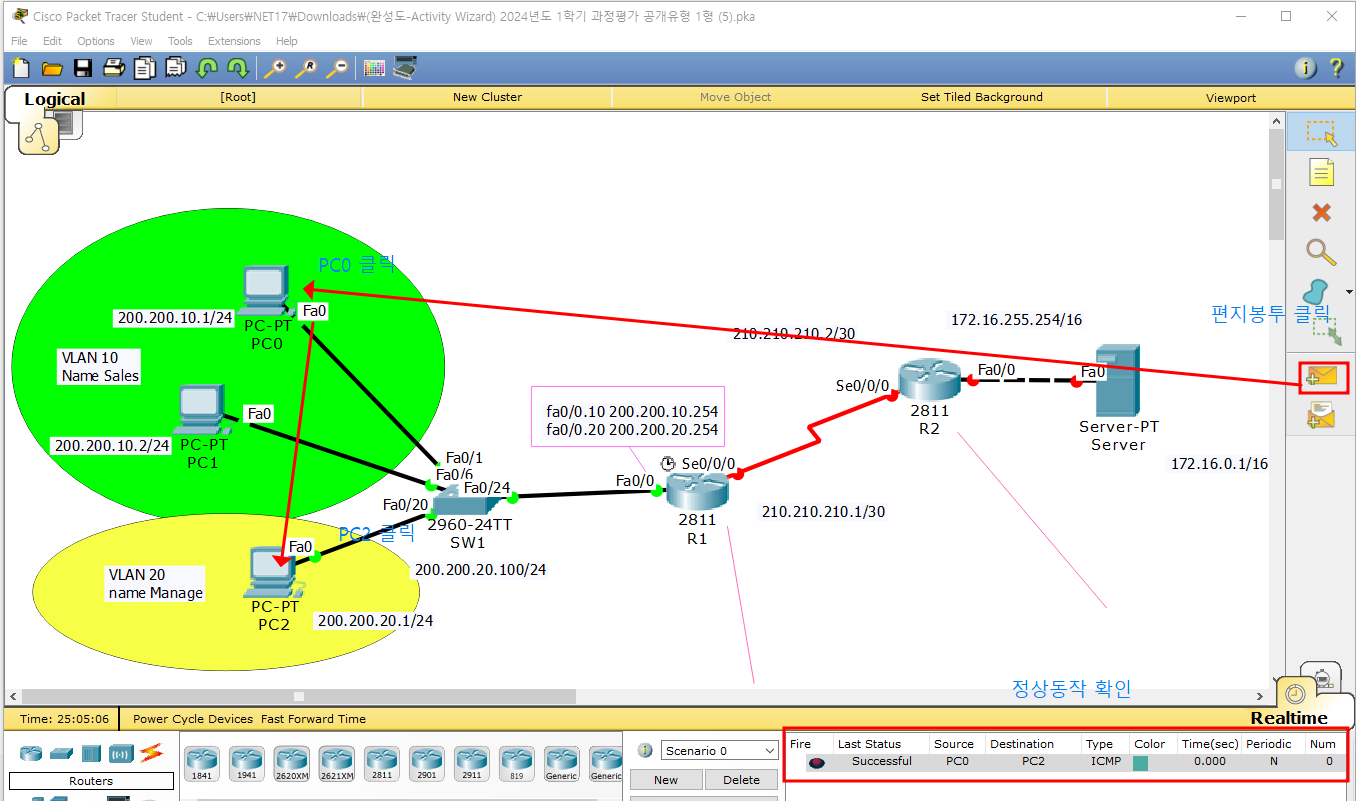This screenshot has width=1356, height=801.
Task: Select the Routers device category icon
Action: tap(32, 753)
